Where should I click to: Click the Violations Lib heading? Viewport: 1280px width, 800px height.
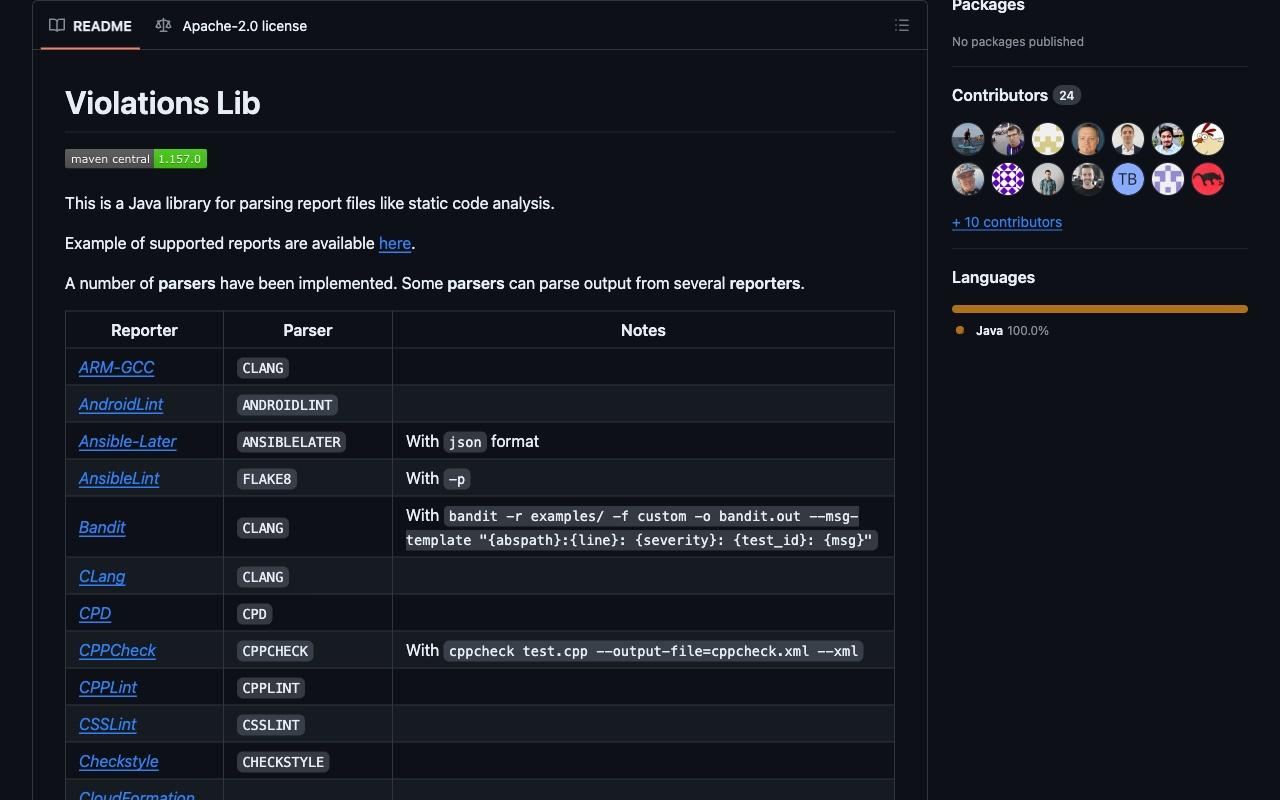coord(163,103)
